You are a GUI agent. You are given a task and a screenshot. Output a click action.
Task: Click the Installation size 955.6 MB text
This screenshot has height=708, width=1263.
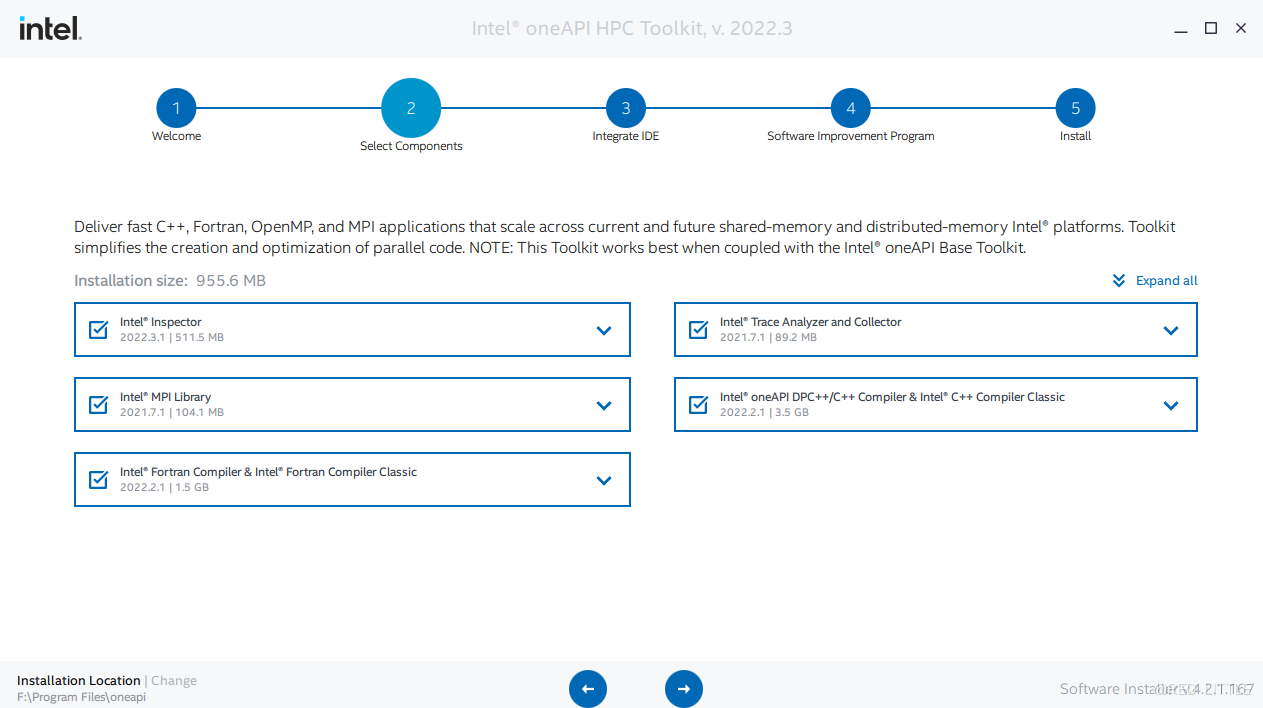coord(170,281)
